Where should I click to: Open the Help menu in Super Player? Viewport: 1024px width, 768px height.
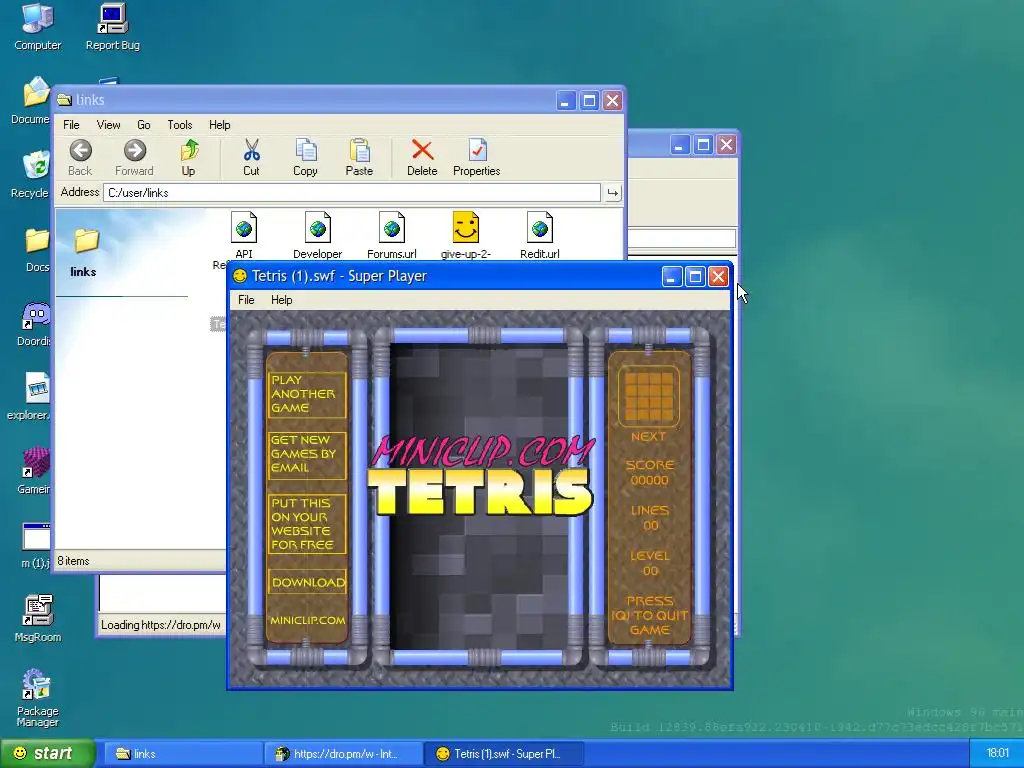(281, 300)
